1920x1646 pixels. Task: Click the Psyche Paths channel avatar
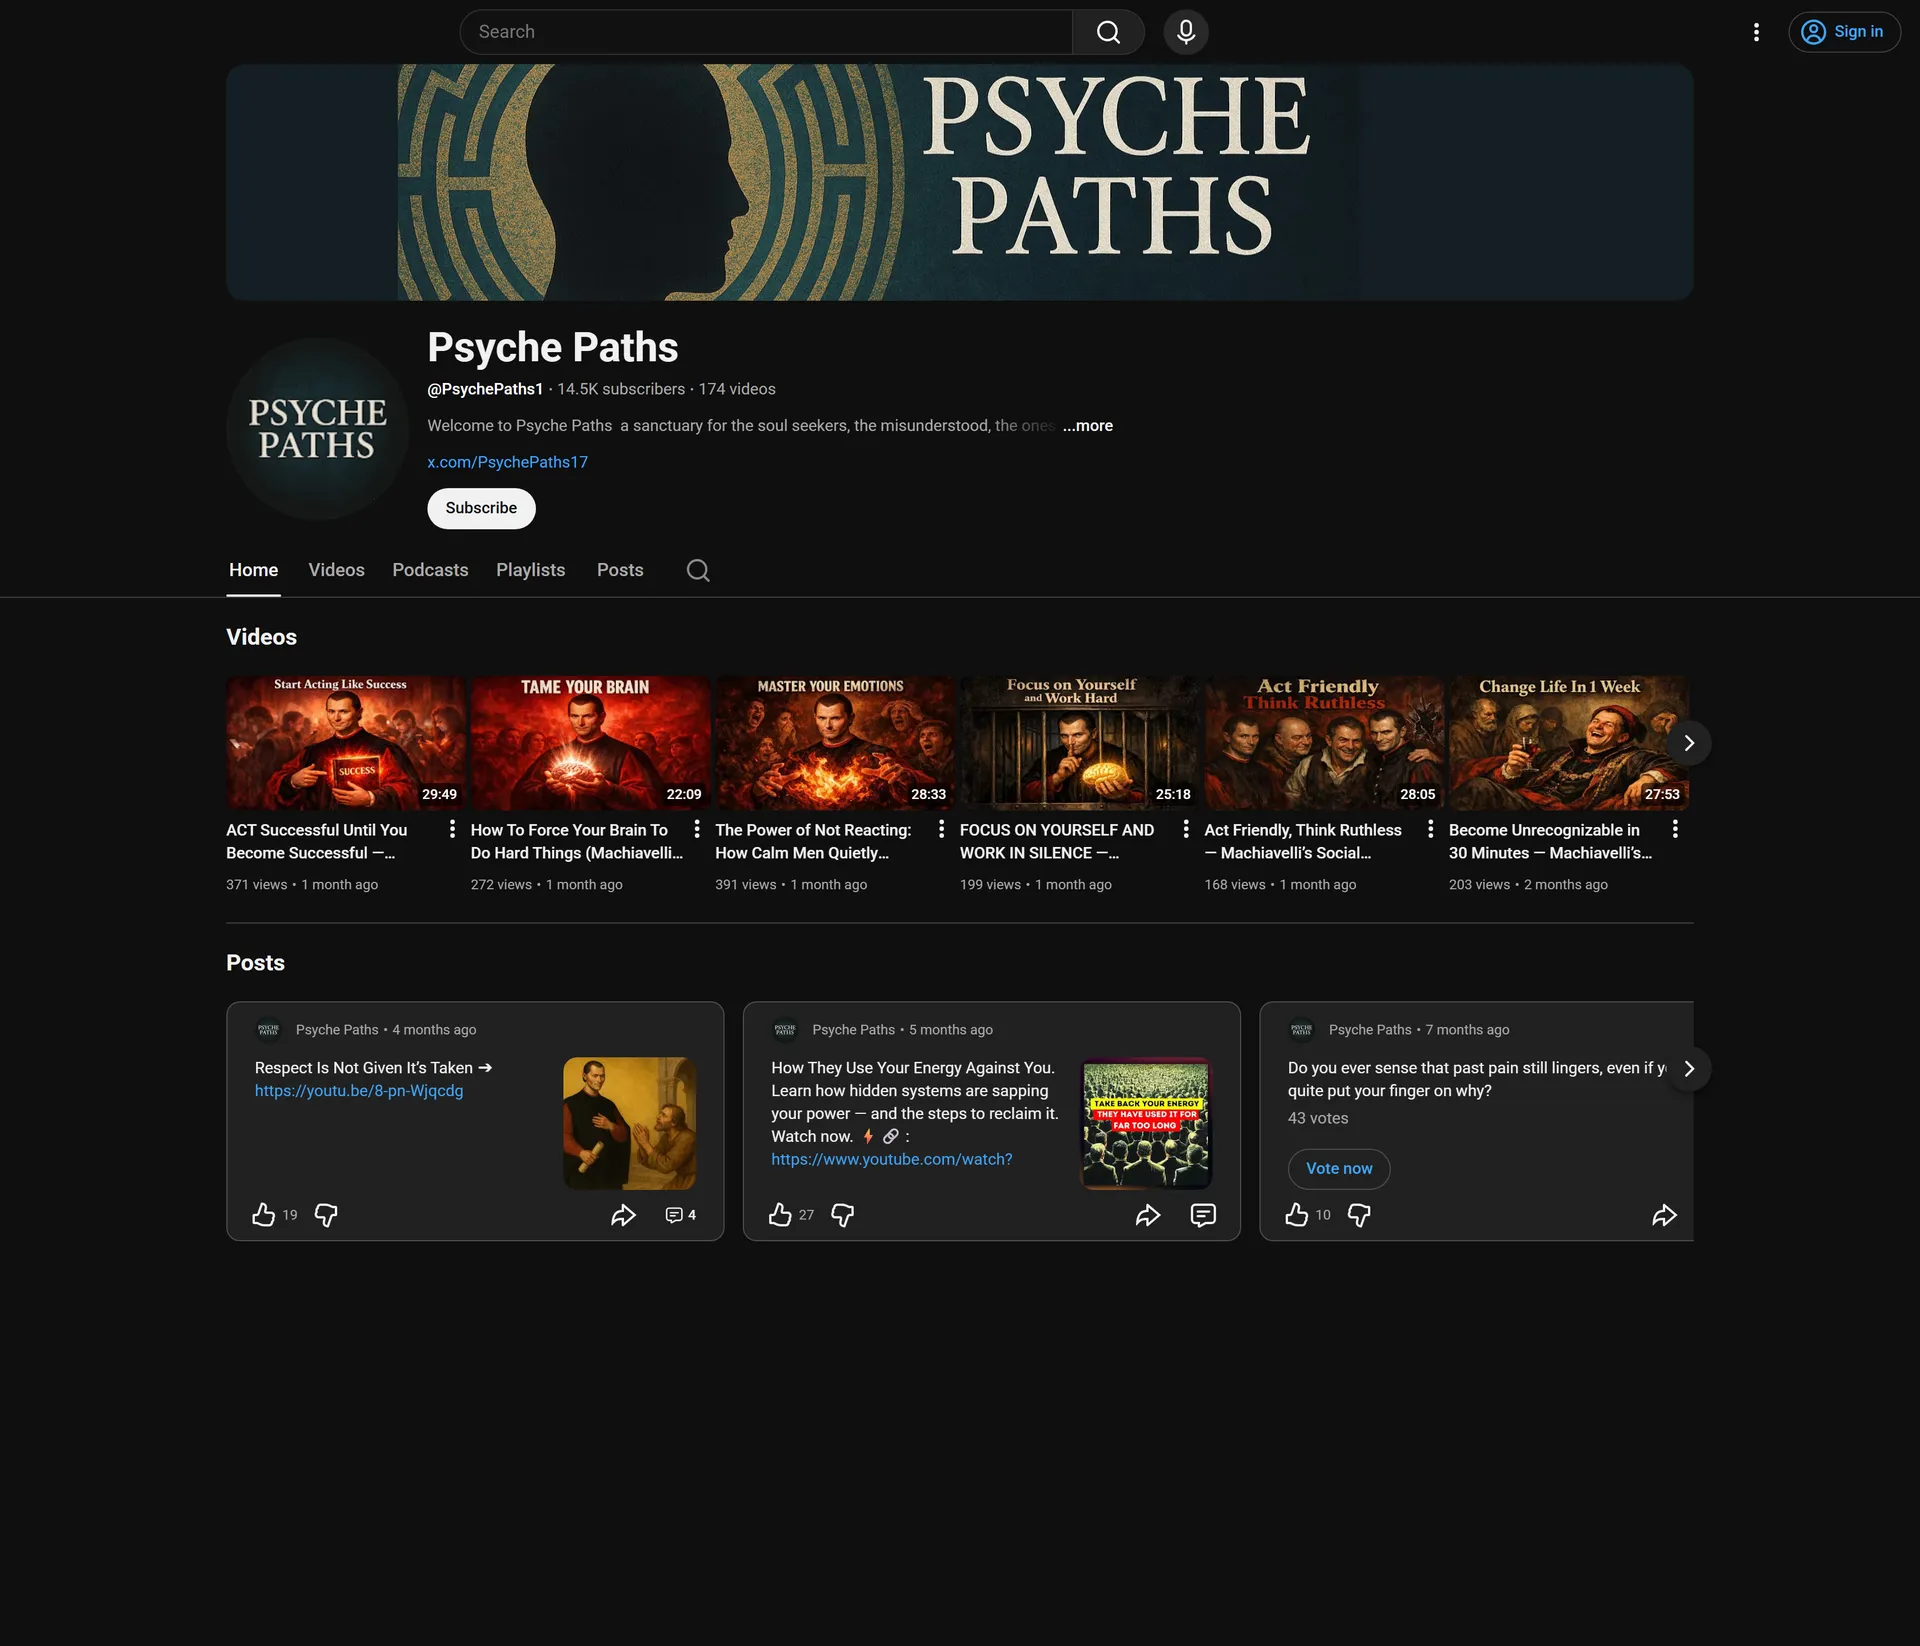[x=318, y=429]
